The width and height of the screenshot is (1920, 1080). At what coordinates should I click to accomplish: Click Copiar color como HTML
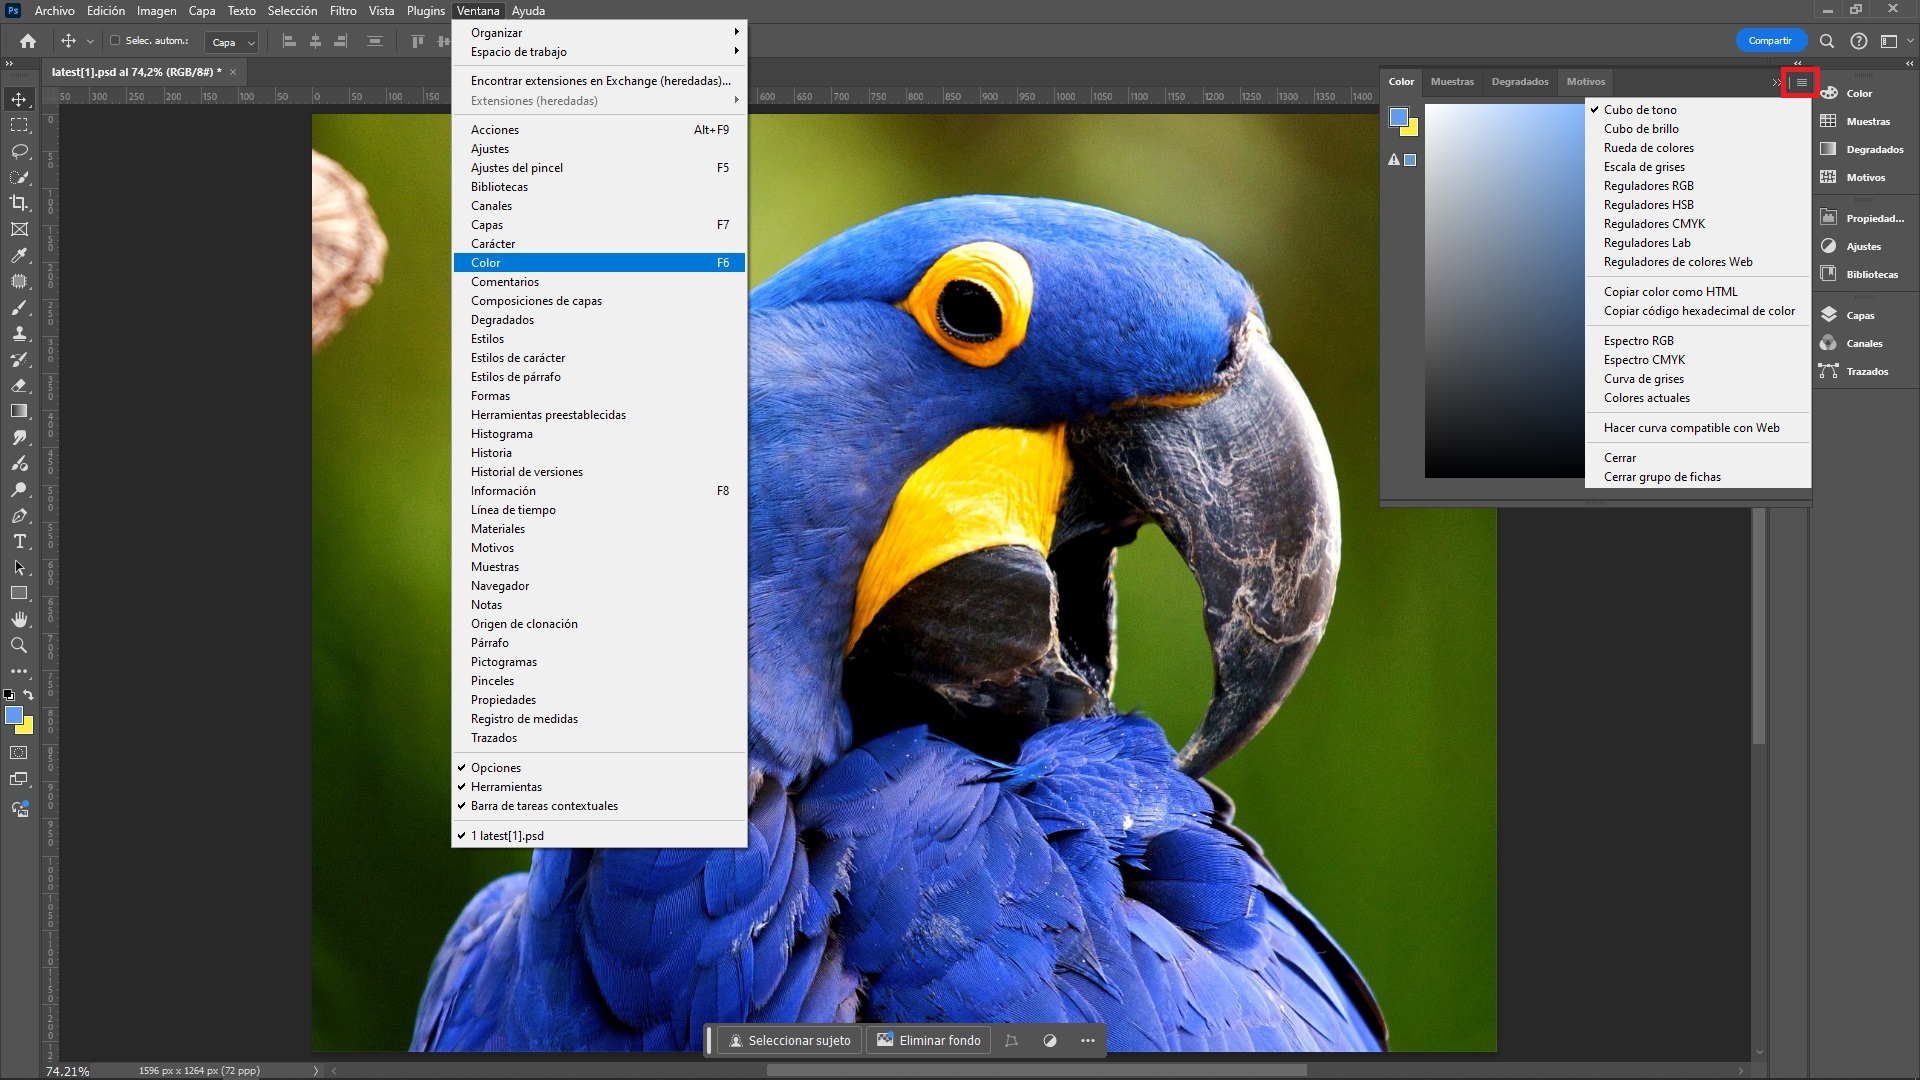pos(1698,292)
